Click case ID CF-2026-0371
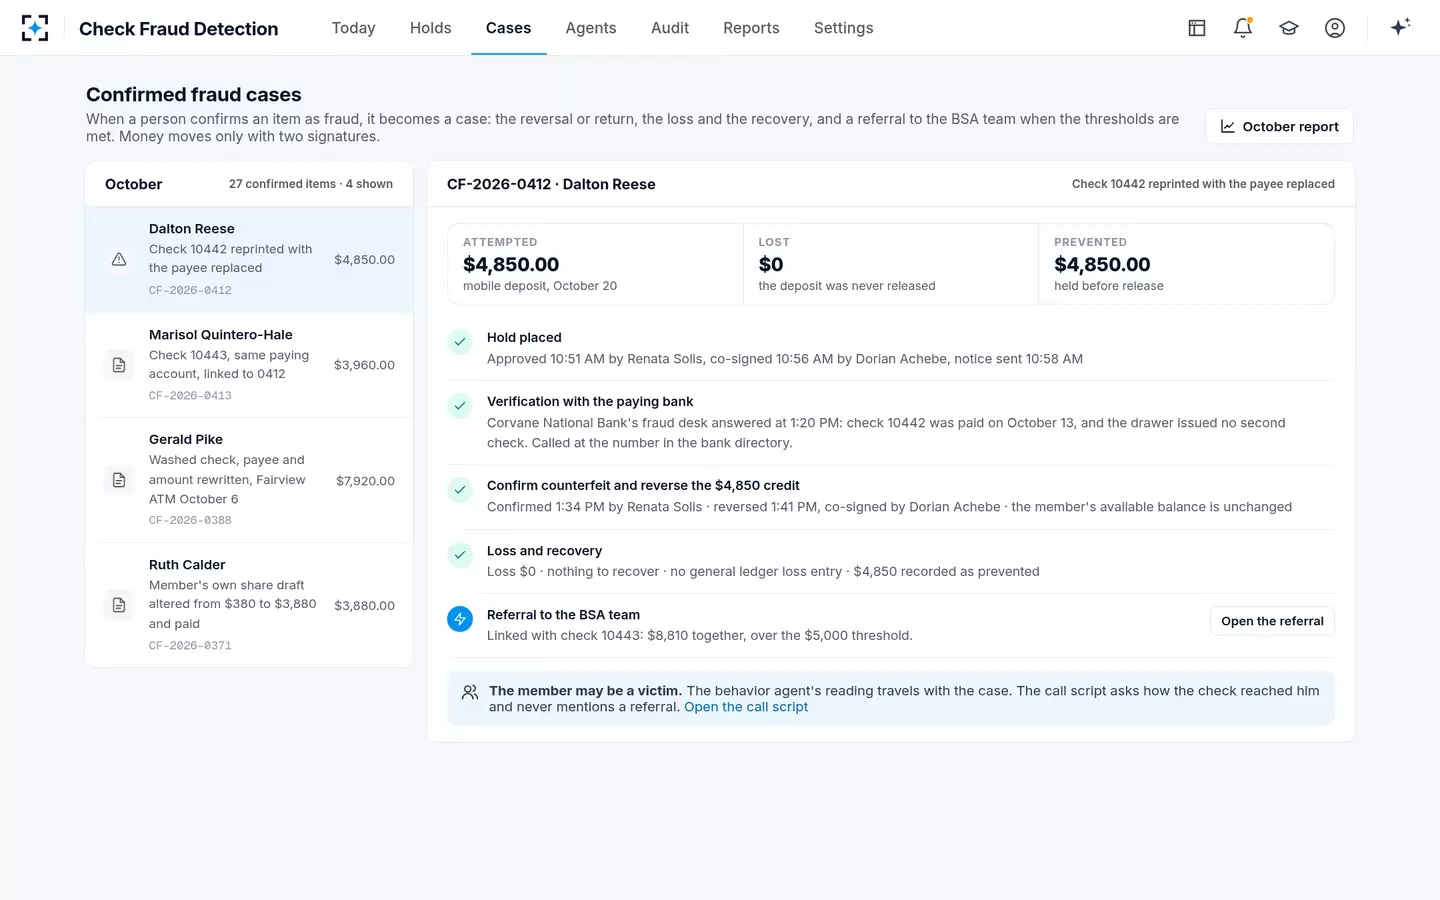Viewport: 1440px width, 900px height. pyautogui.click(x=190, y=646)
